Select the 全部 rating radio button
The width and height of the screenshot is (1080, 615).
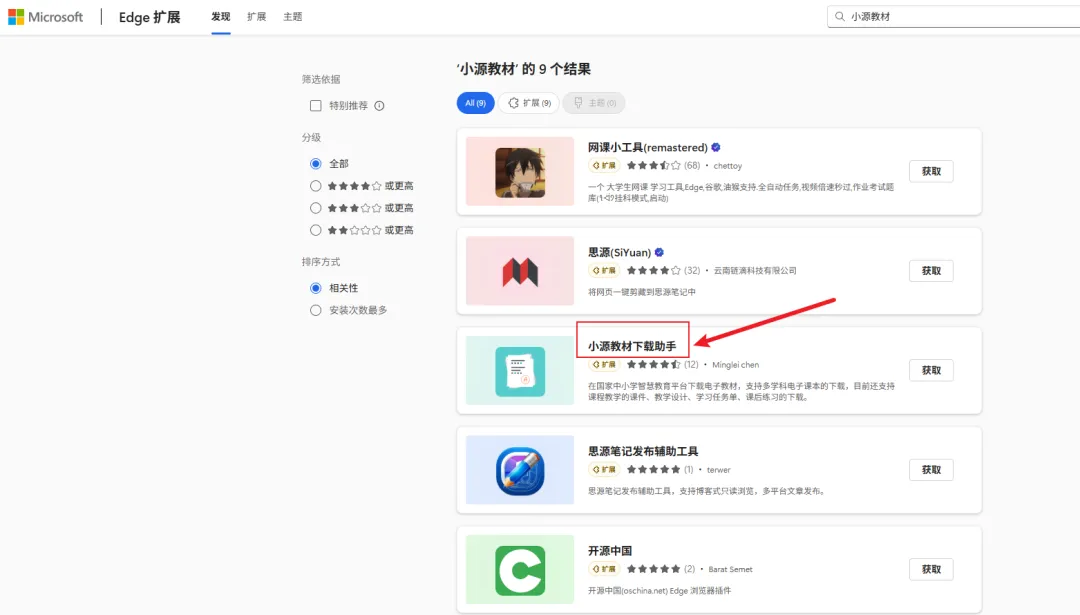click(x=315, y=163)
